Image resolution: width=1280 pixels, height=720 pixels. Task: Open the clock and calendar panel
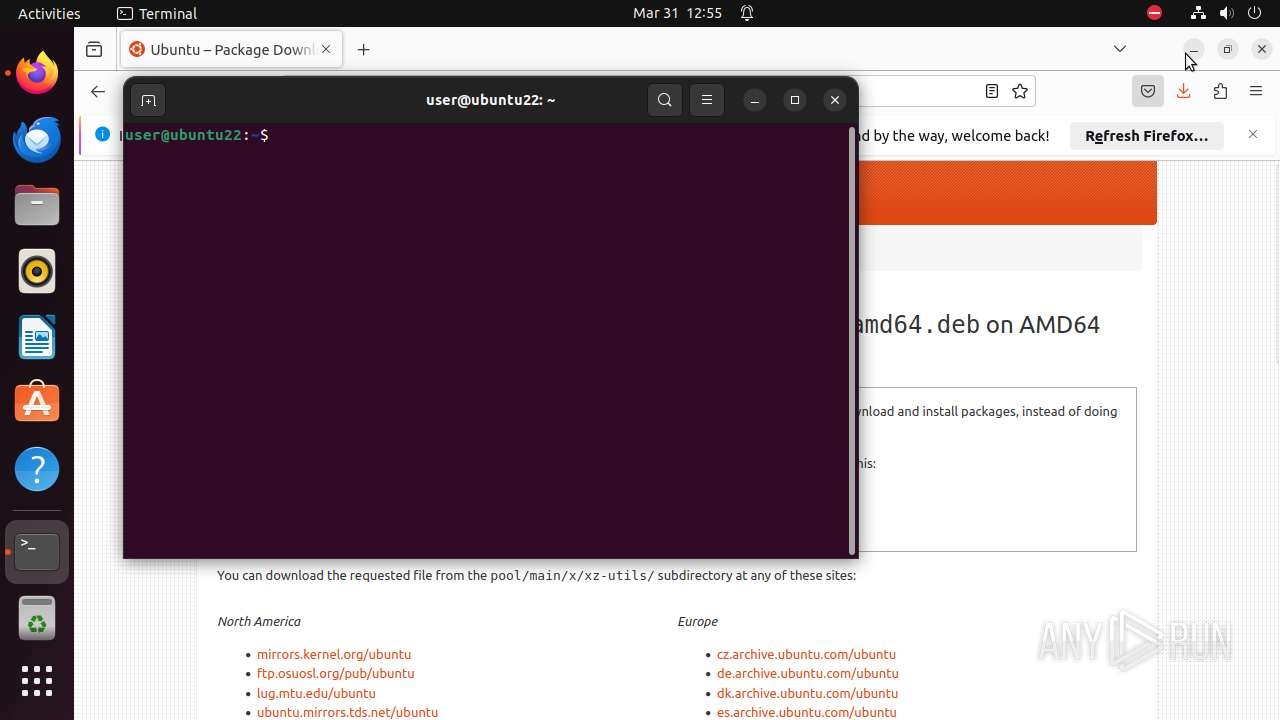point(677,13)
